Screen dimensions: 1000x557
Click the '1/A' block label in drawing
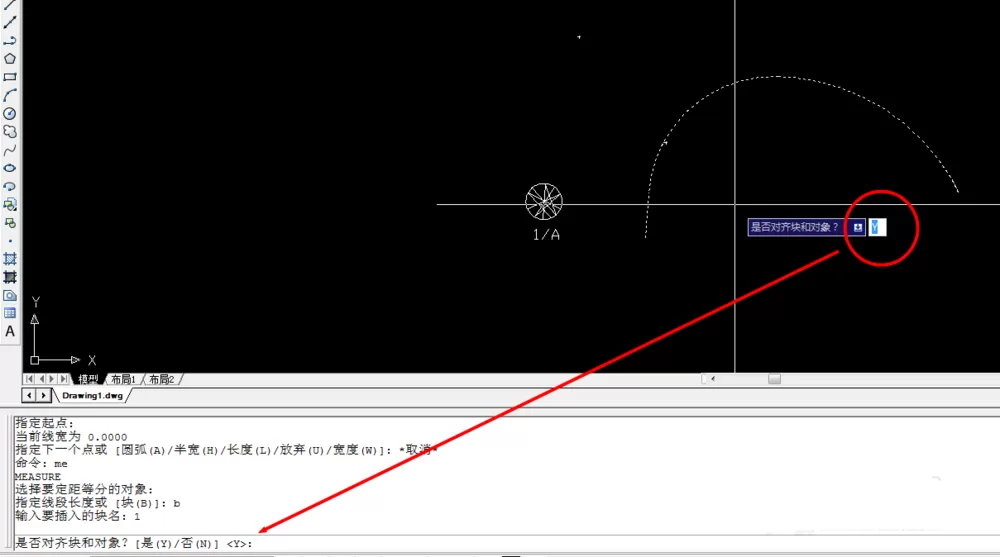coord(546,235)
